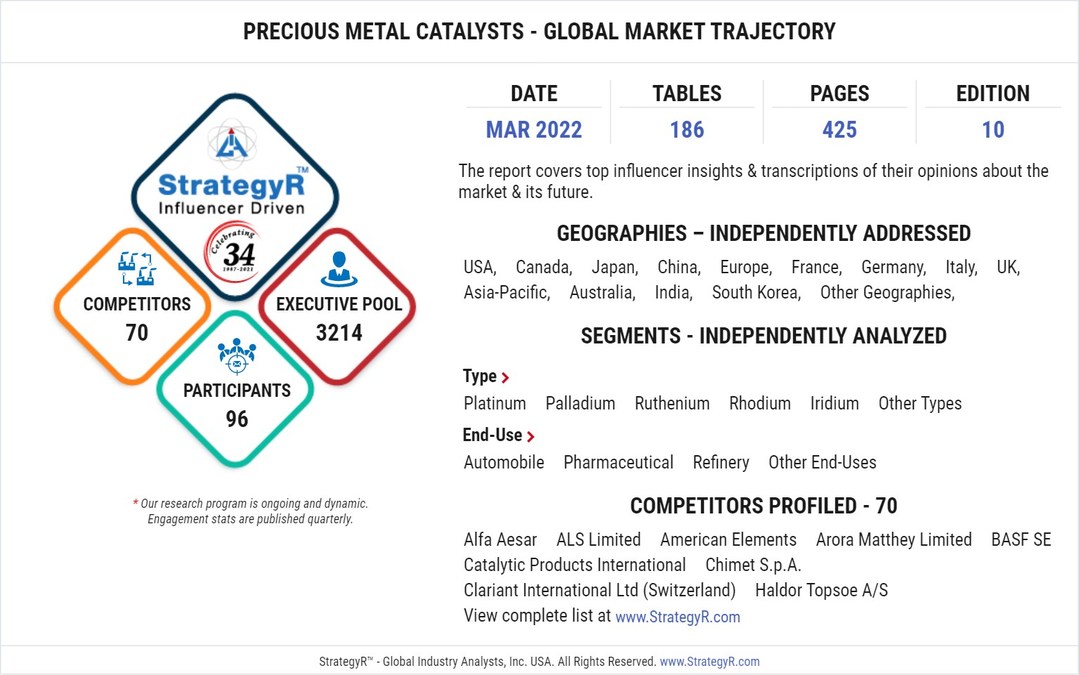Image resolution: width=1079 pixels, height=675 pixels.
Task: Select Palladium type segment
Action: click(580, 404)
